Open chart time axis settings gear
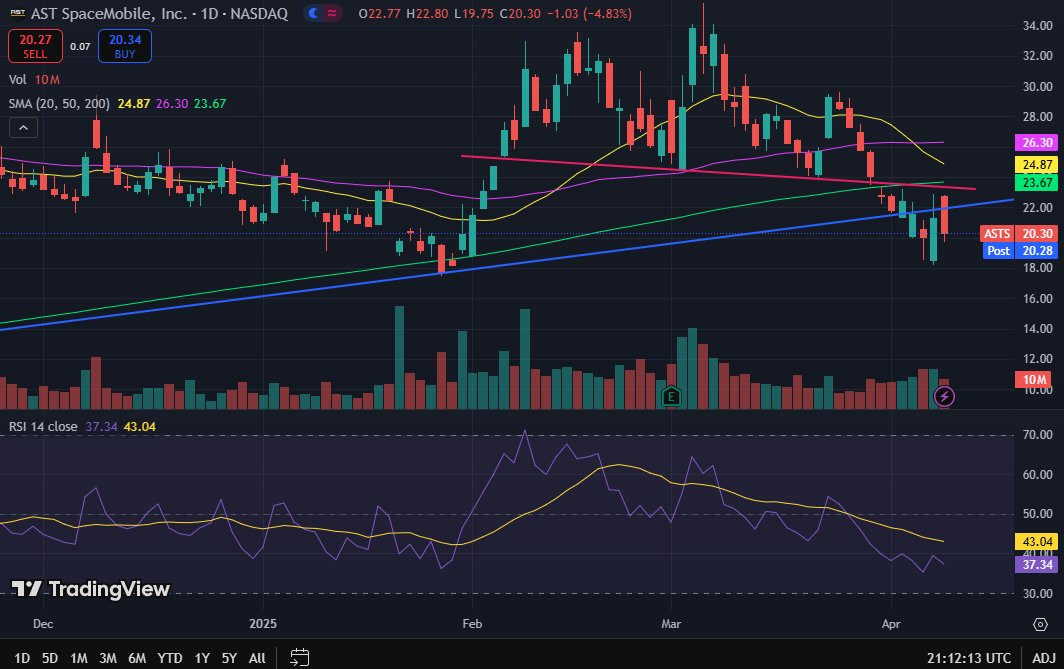 pos(1040,624)
